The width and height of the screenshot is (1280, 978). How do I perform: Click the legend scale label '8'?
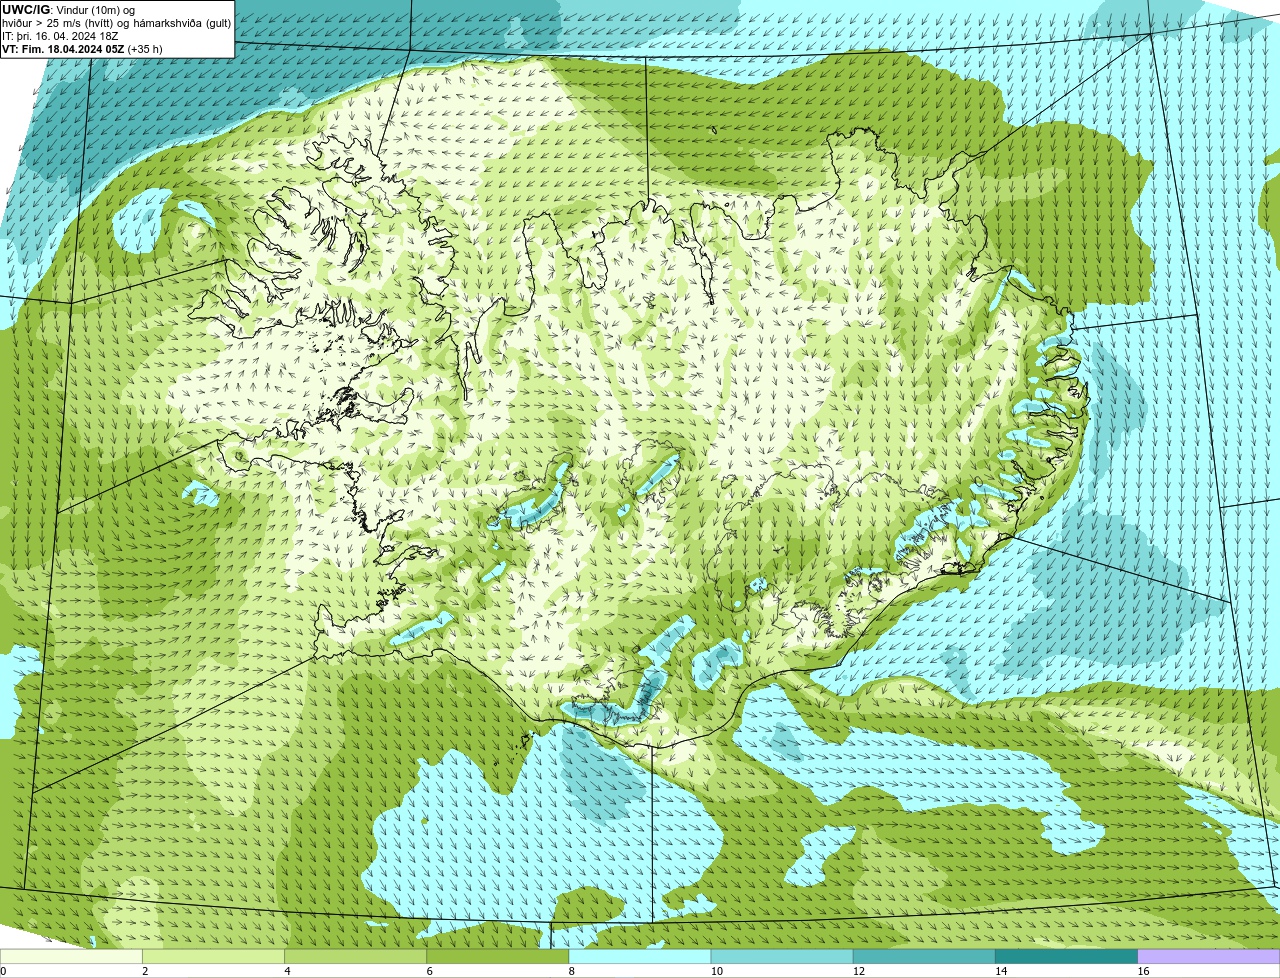[572, 971]
